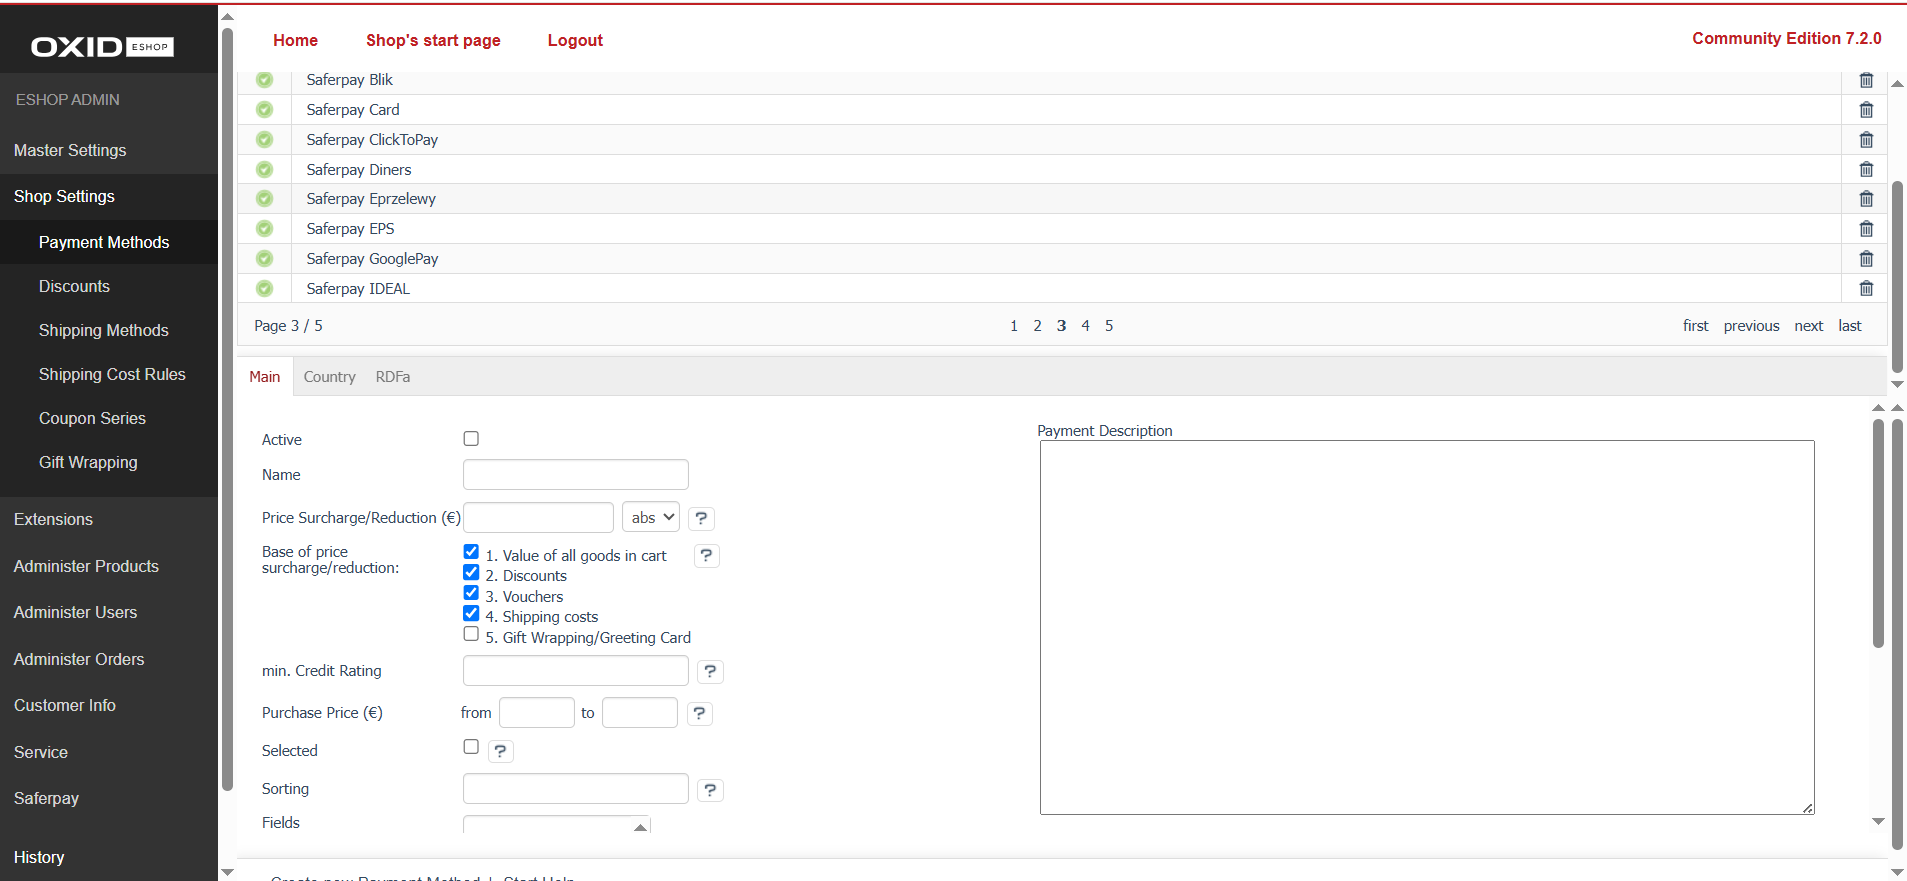Click active status icon for Saferpay EPS
Screen dimensions: 1907x881
point(264,229)
